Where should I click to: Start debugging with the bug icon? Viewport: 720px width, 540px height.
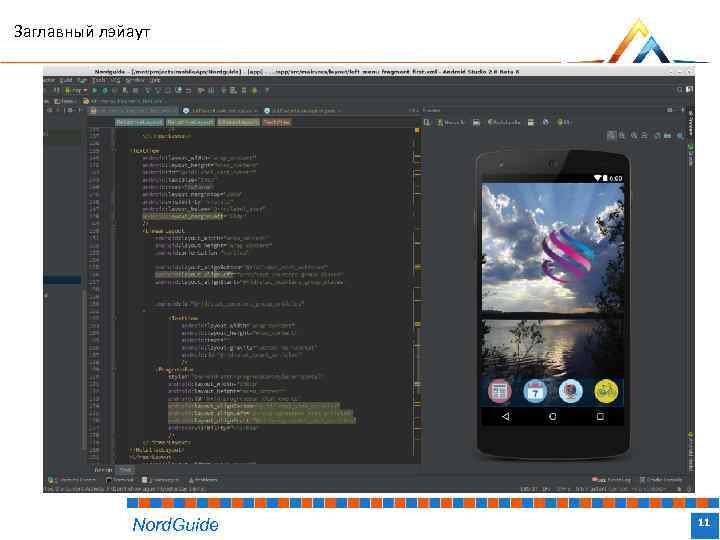(x=105, y=90)
